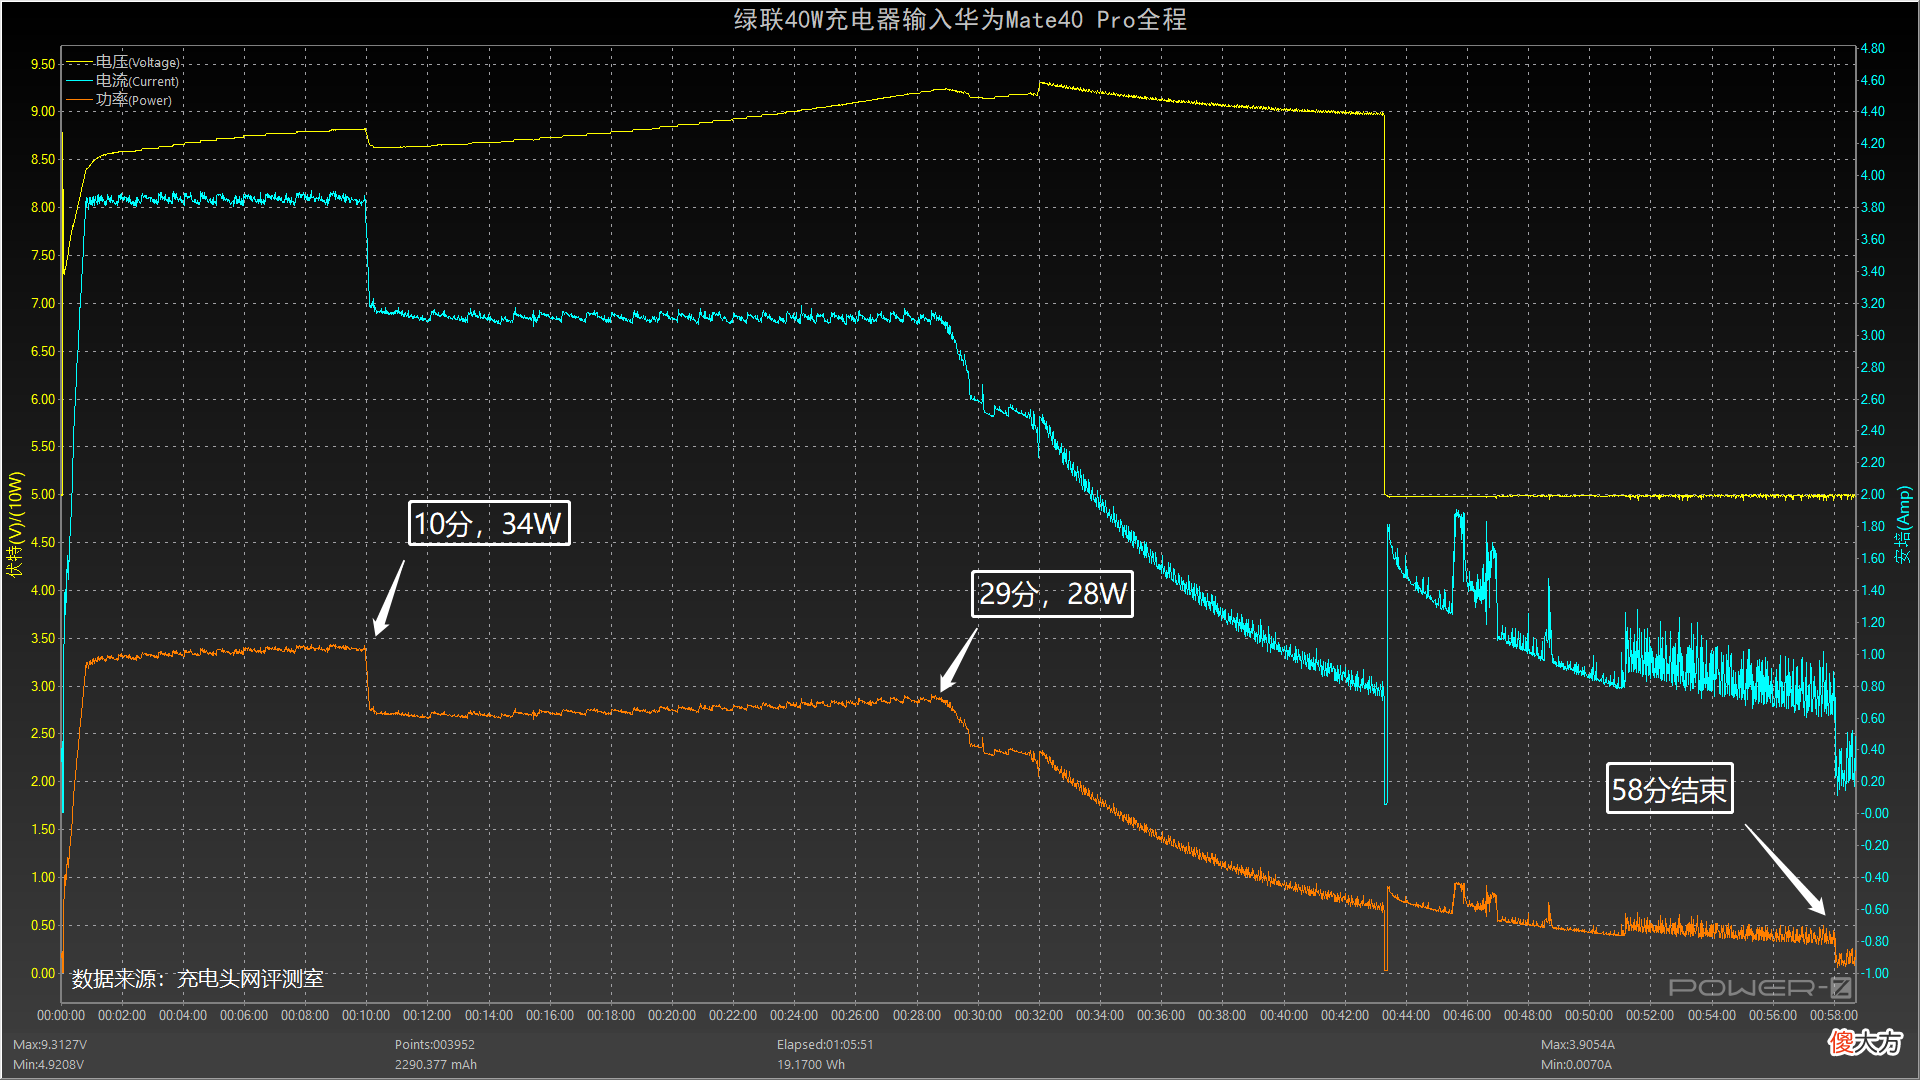Click the Points:003952 counter
Viewport: 1920px width, 1080px height.
tap(435, 1045)
